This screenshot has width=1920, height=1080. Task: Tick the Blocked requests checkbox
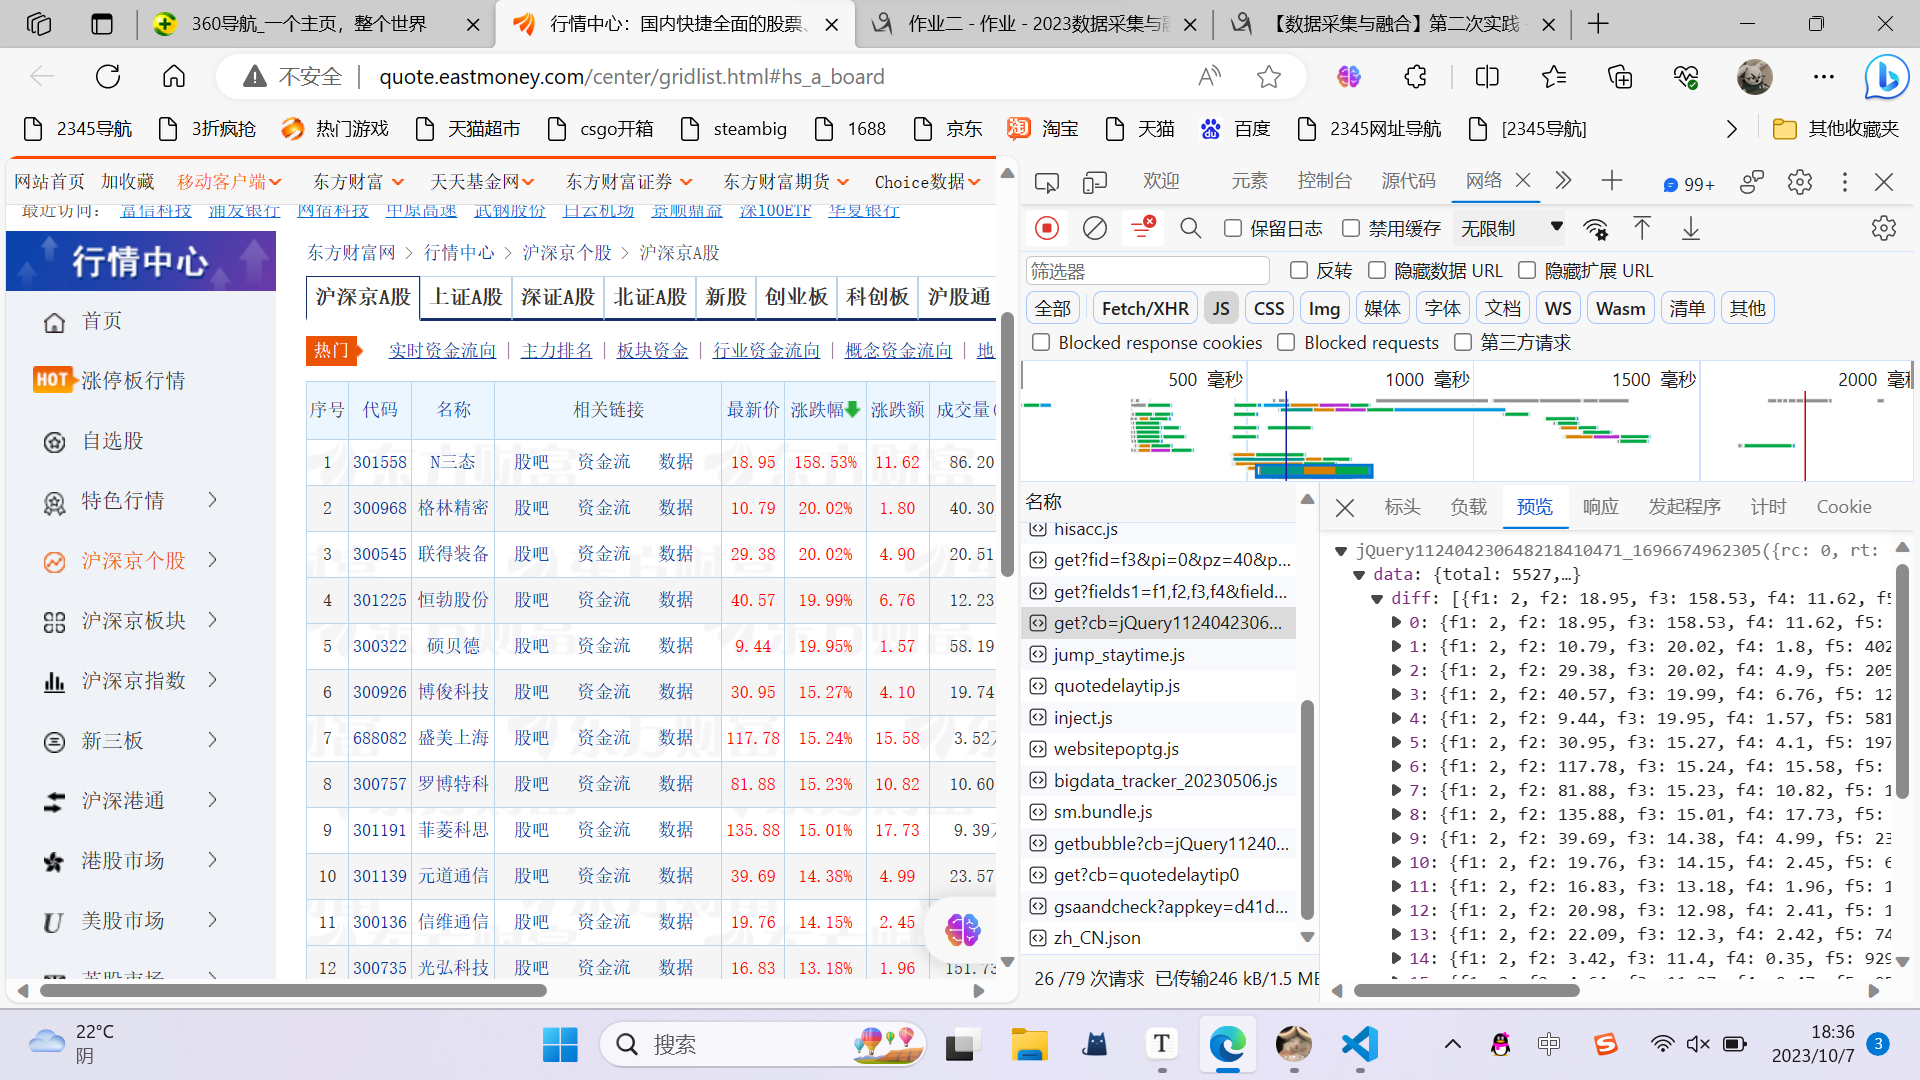(1287, 343)
